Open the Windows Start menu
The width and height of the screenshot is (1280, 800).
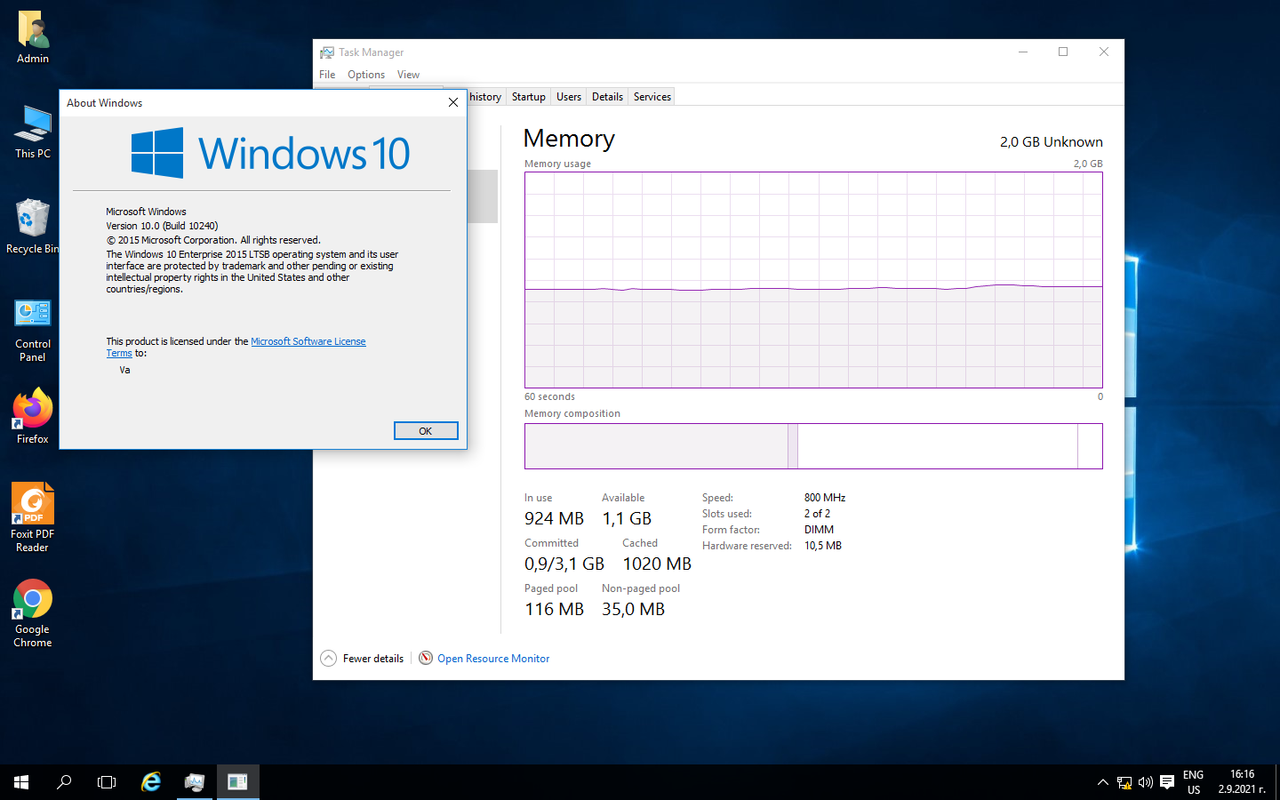[21, 782]
